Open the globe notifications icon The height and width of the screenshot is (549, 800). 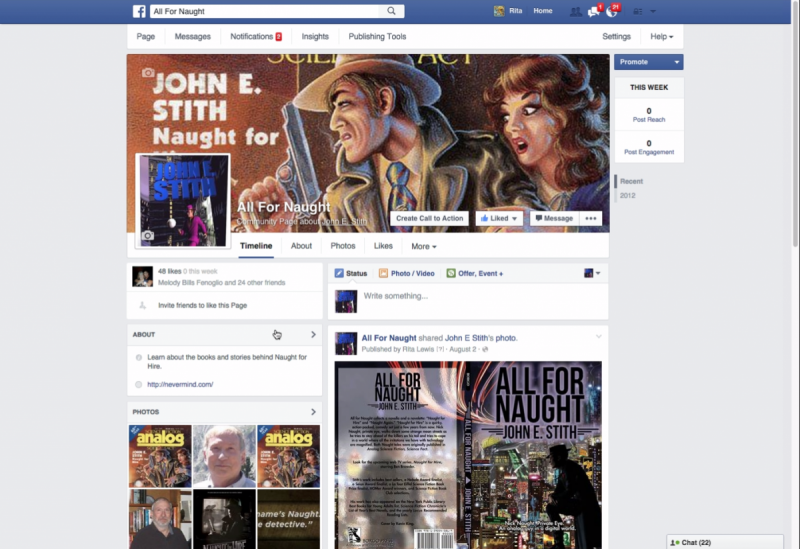coord(612,11)
